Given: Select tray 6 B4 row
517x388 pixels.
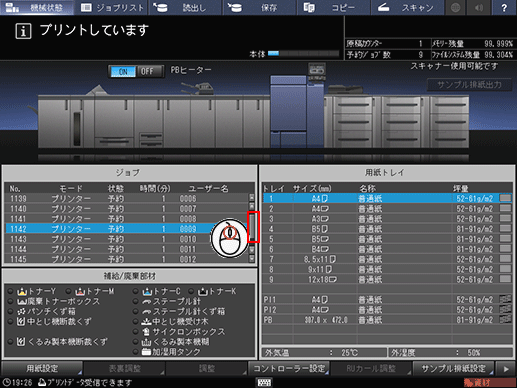Looking at the screenshot, I should coord(387,249).
